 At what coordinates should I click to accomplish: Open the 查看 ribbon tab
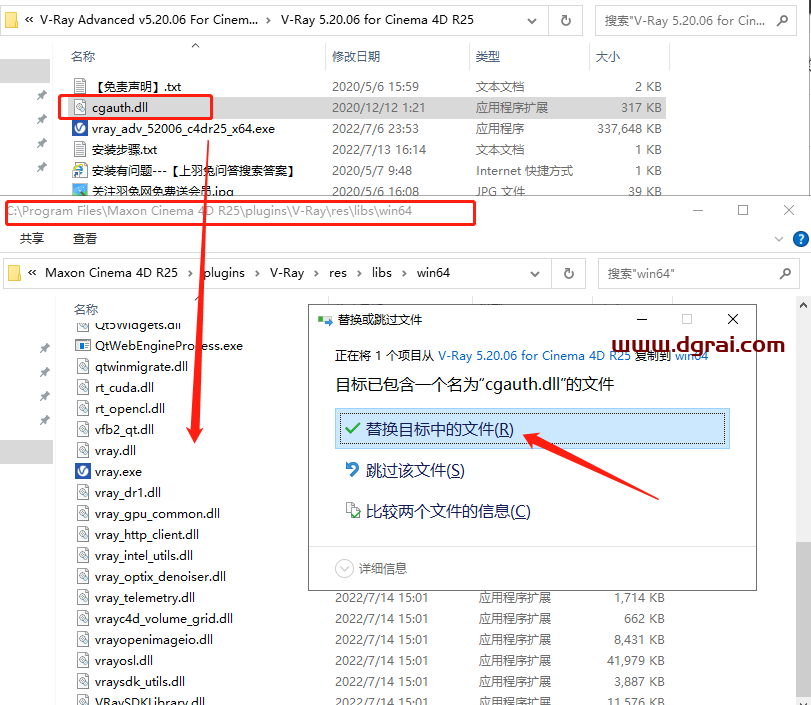pos(85,239)
